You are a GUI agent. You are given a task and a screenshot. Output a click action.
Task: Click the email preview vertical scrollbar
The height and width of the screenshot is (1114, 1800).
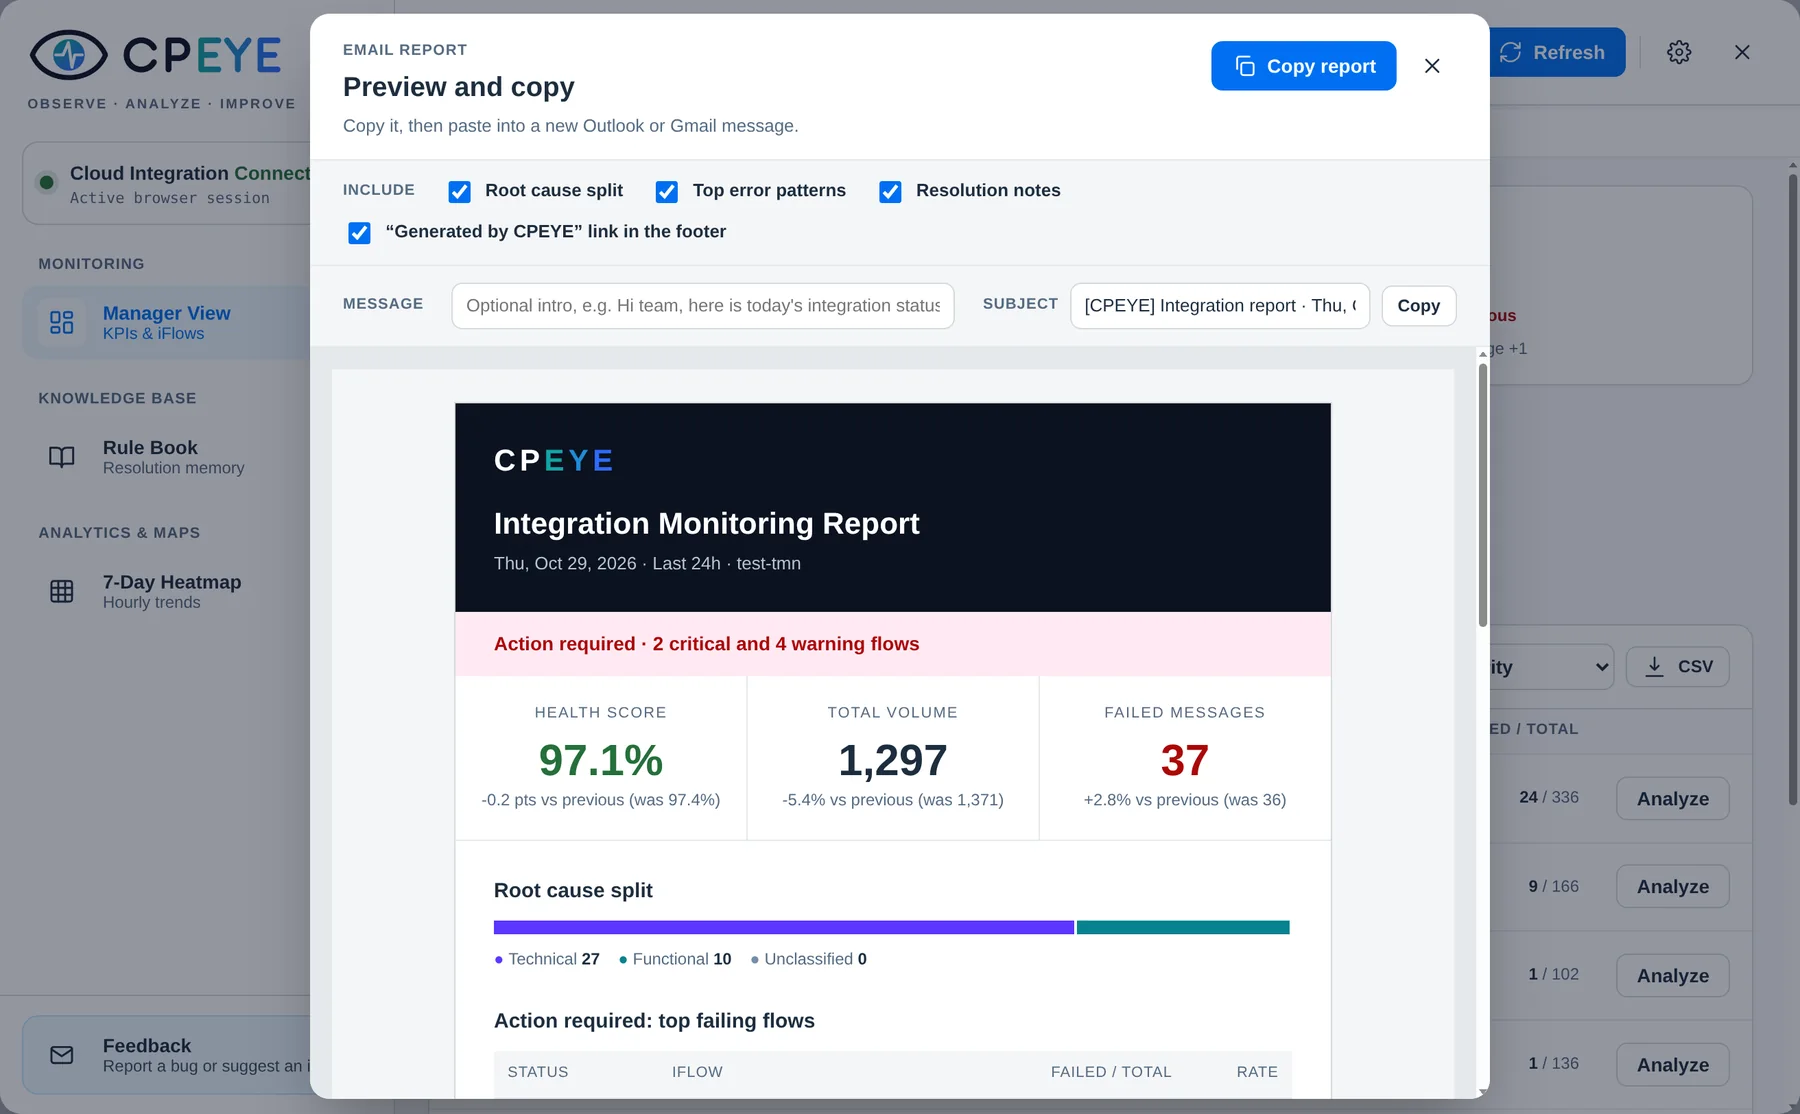point(1482,495)
